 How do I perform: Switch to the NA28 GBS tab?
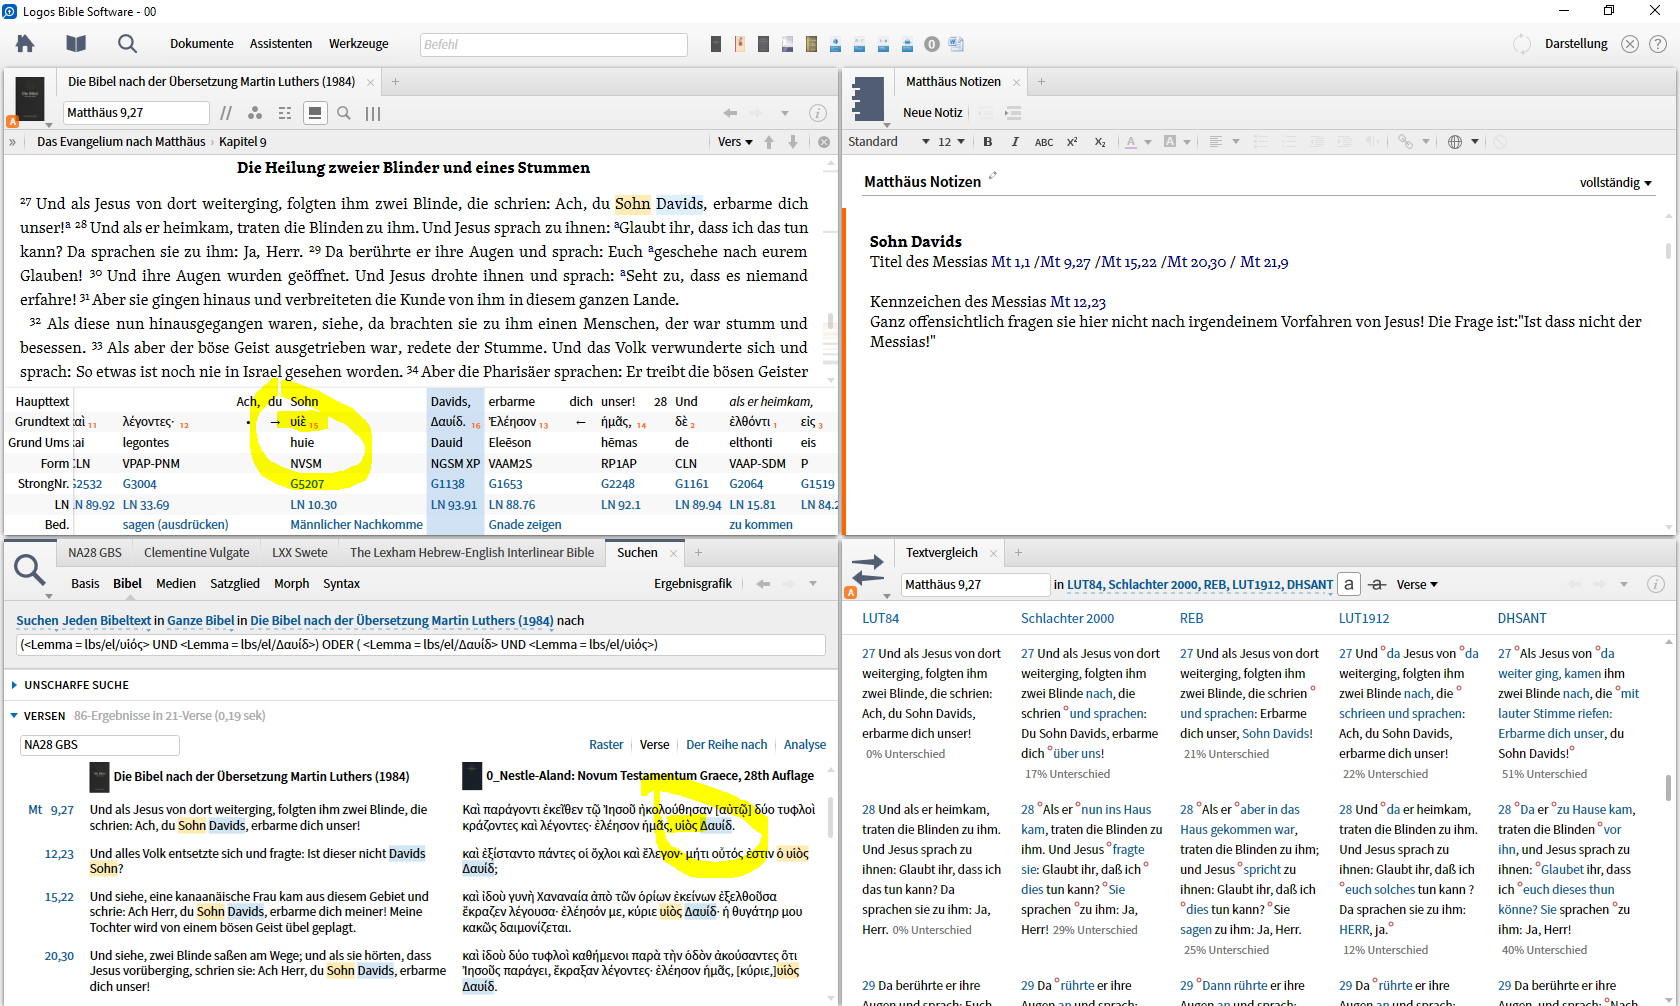pyautogui.click(x=95, y=553)
